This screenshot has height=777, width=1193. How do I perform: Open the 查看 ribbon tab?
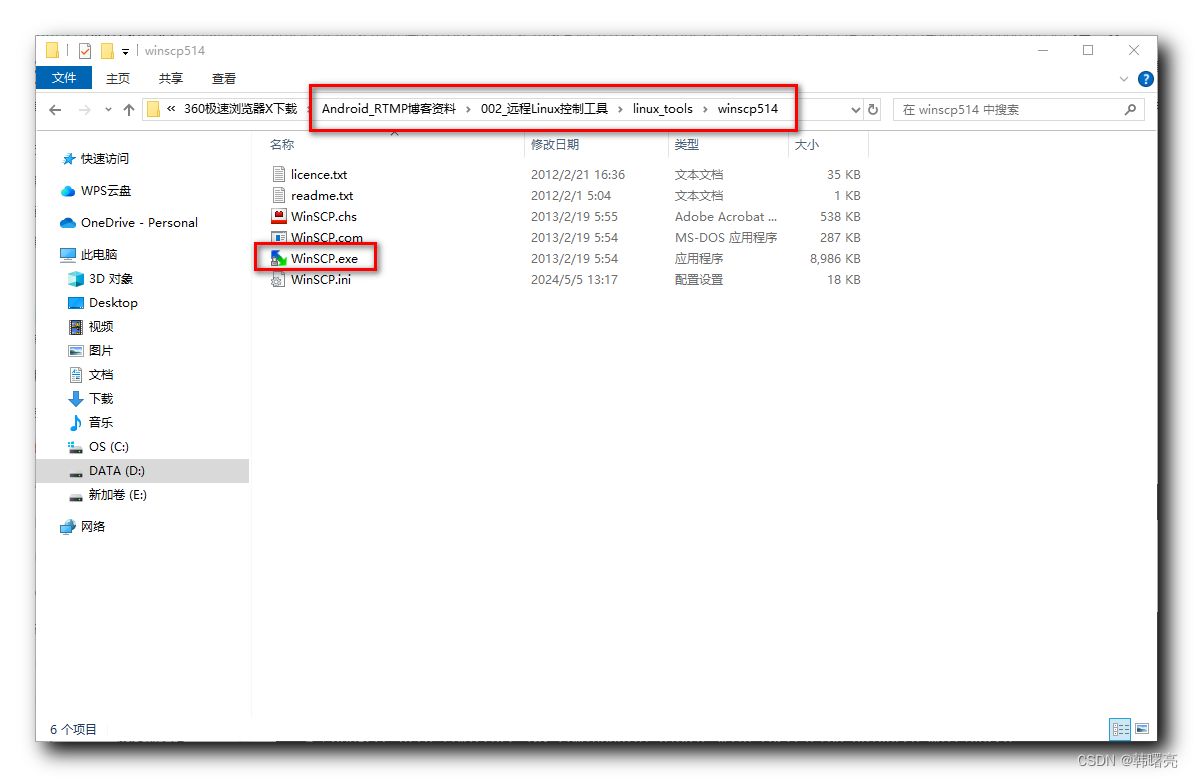(x=222, y=77)
